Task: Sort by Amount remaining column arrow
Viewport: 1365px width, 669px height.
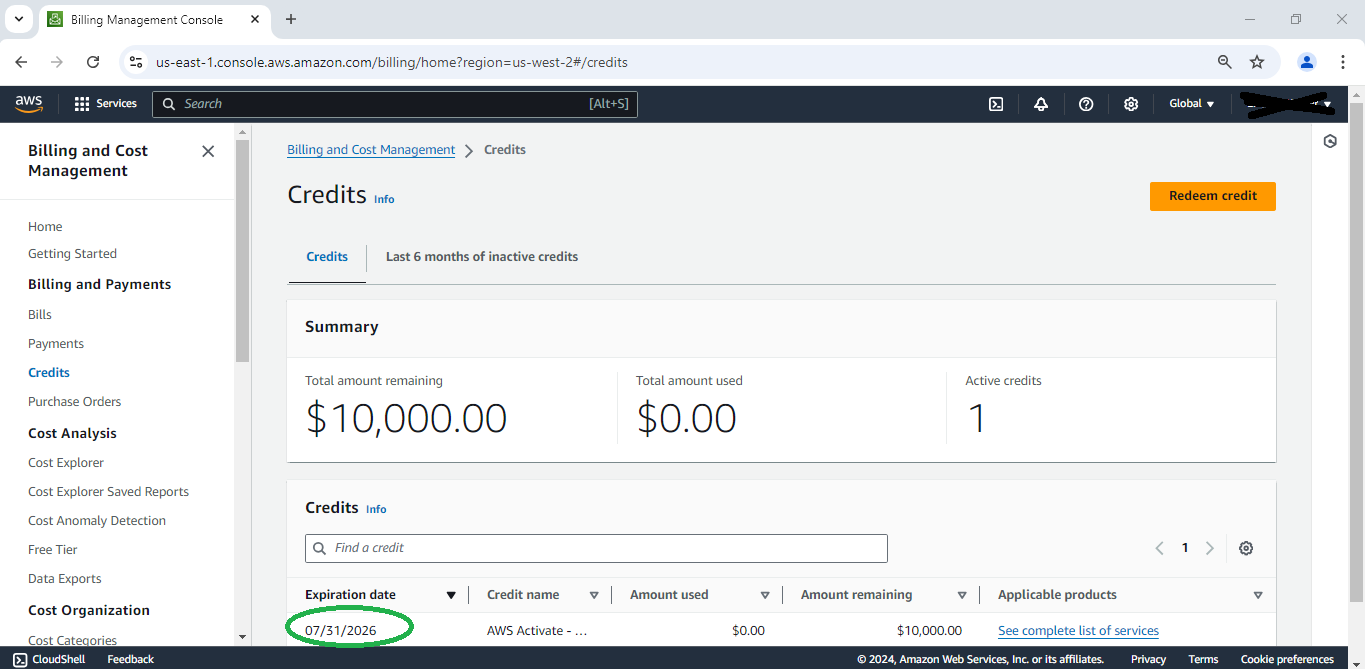Action: click(x=962, y=595)
